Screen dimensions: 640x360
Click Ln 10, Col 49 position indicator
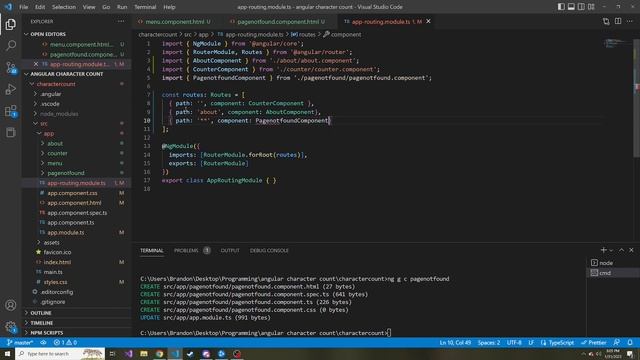point(455,342)
